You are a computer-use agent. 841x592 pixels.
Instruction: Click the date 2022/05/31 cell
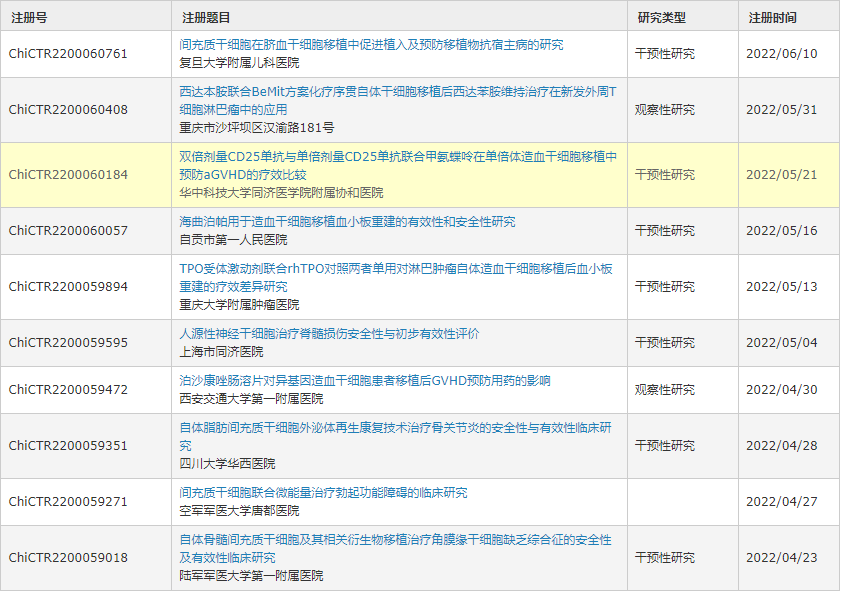[781, 110]
